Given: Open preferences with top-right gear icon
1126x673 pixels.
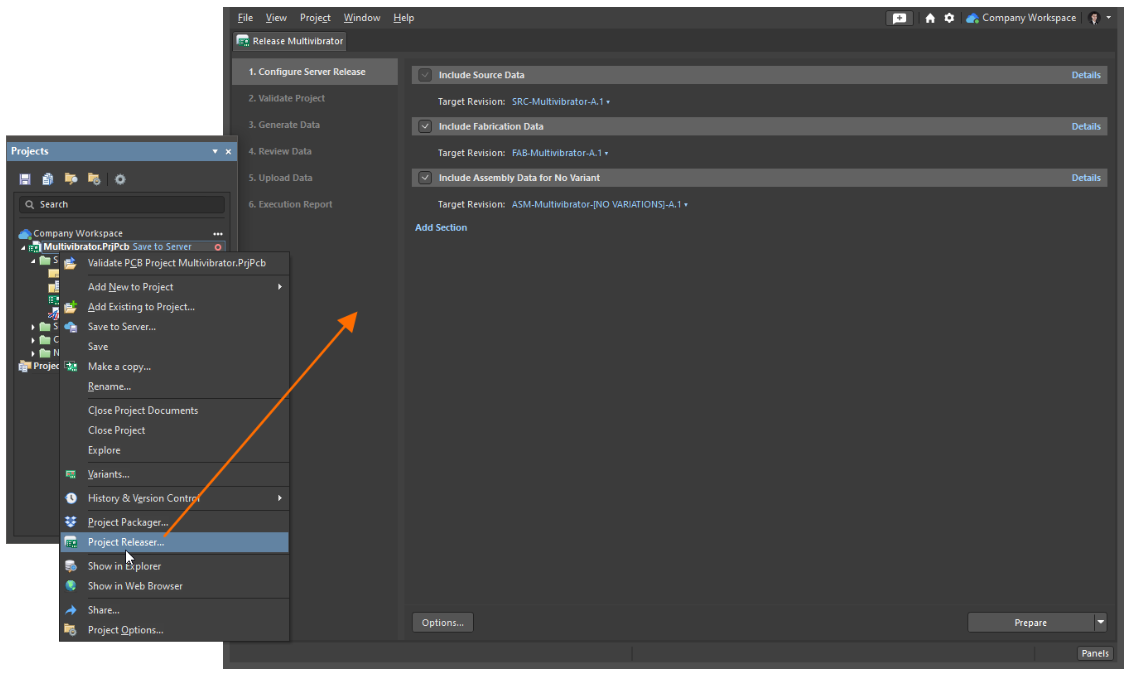Looking at the screenshot, I should tap(949, 18).
